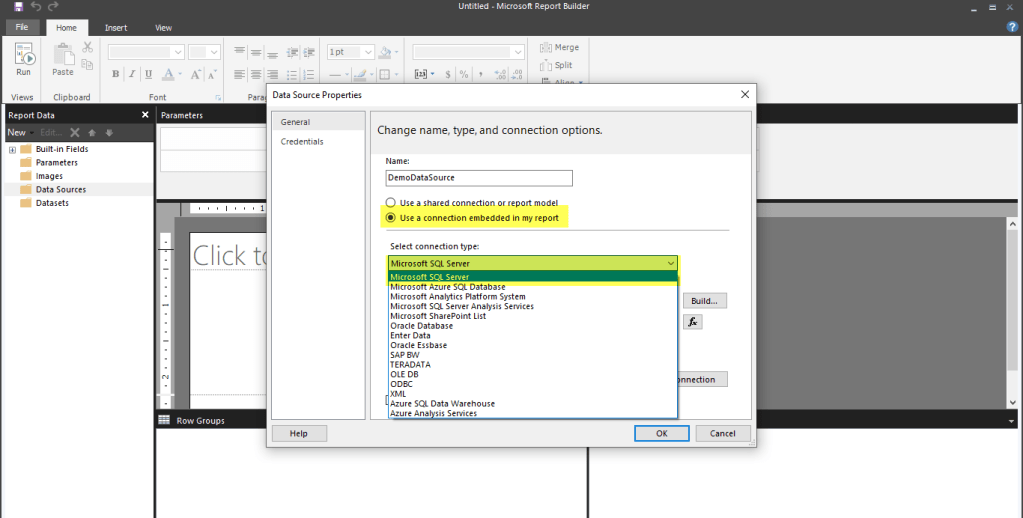The width and height of the screenshot is (1023, 518).
Task: Expand the Built-in Fields tree node
Action: pyautogui.click(x=12, y=149)
